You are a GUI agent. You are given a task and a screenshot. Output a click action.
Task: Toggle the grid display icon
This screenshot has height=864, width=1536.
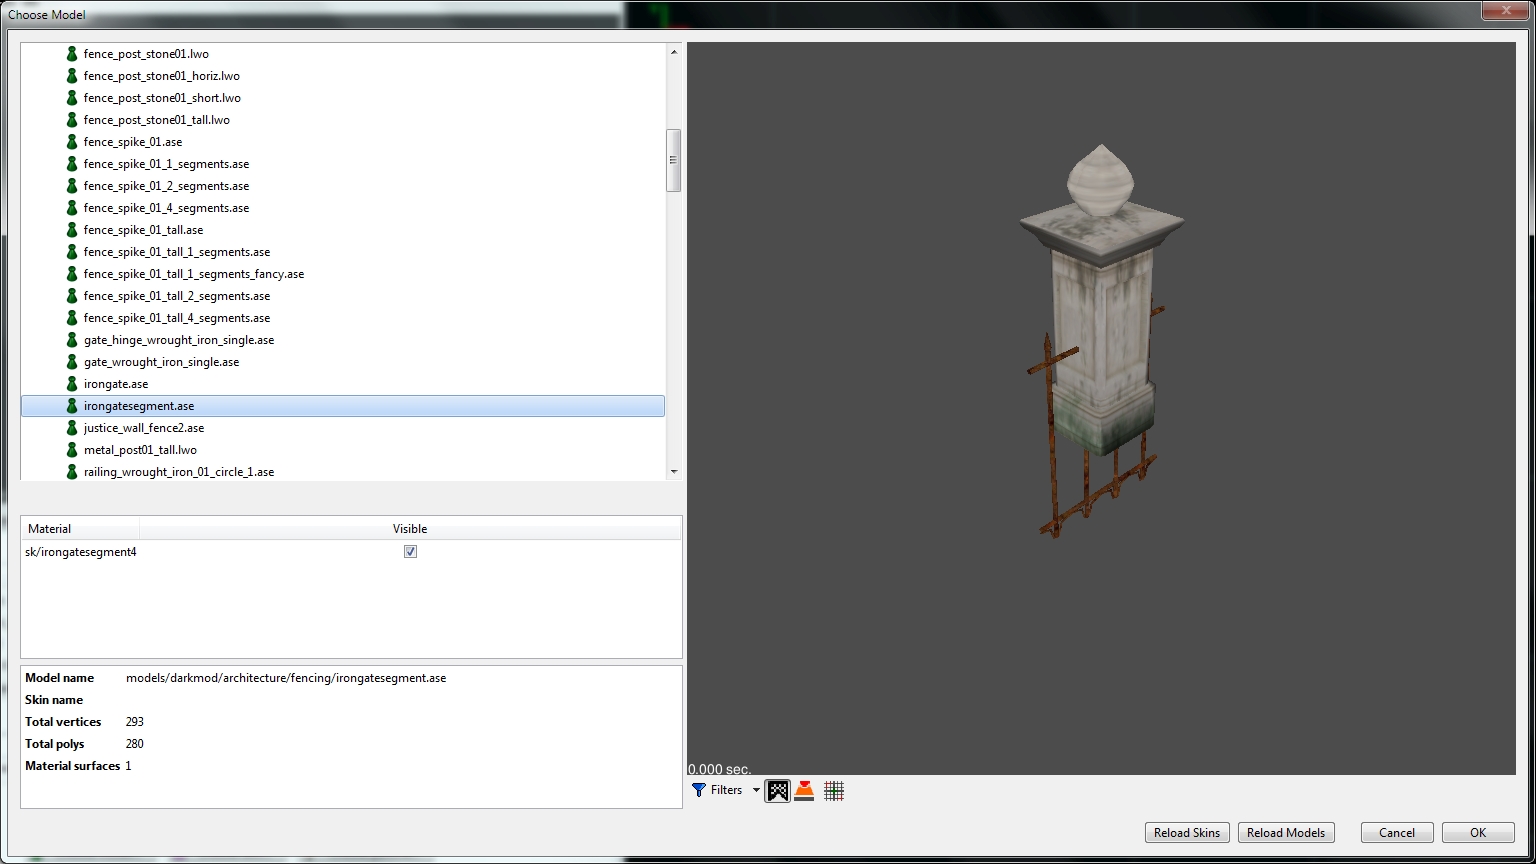point(834,791)
